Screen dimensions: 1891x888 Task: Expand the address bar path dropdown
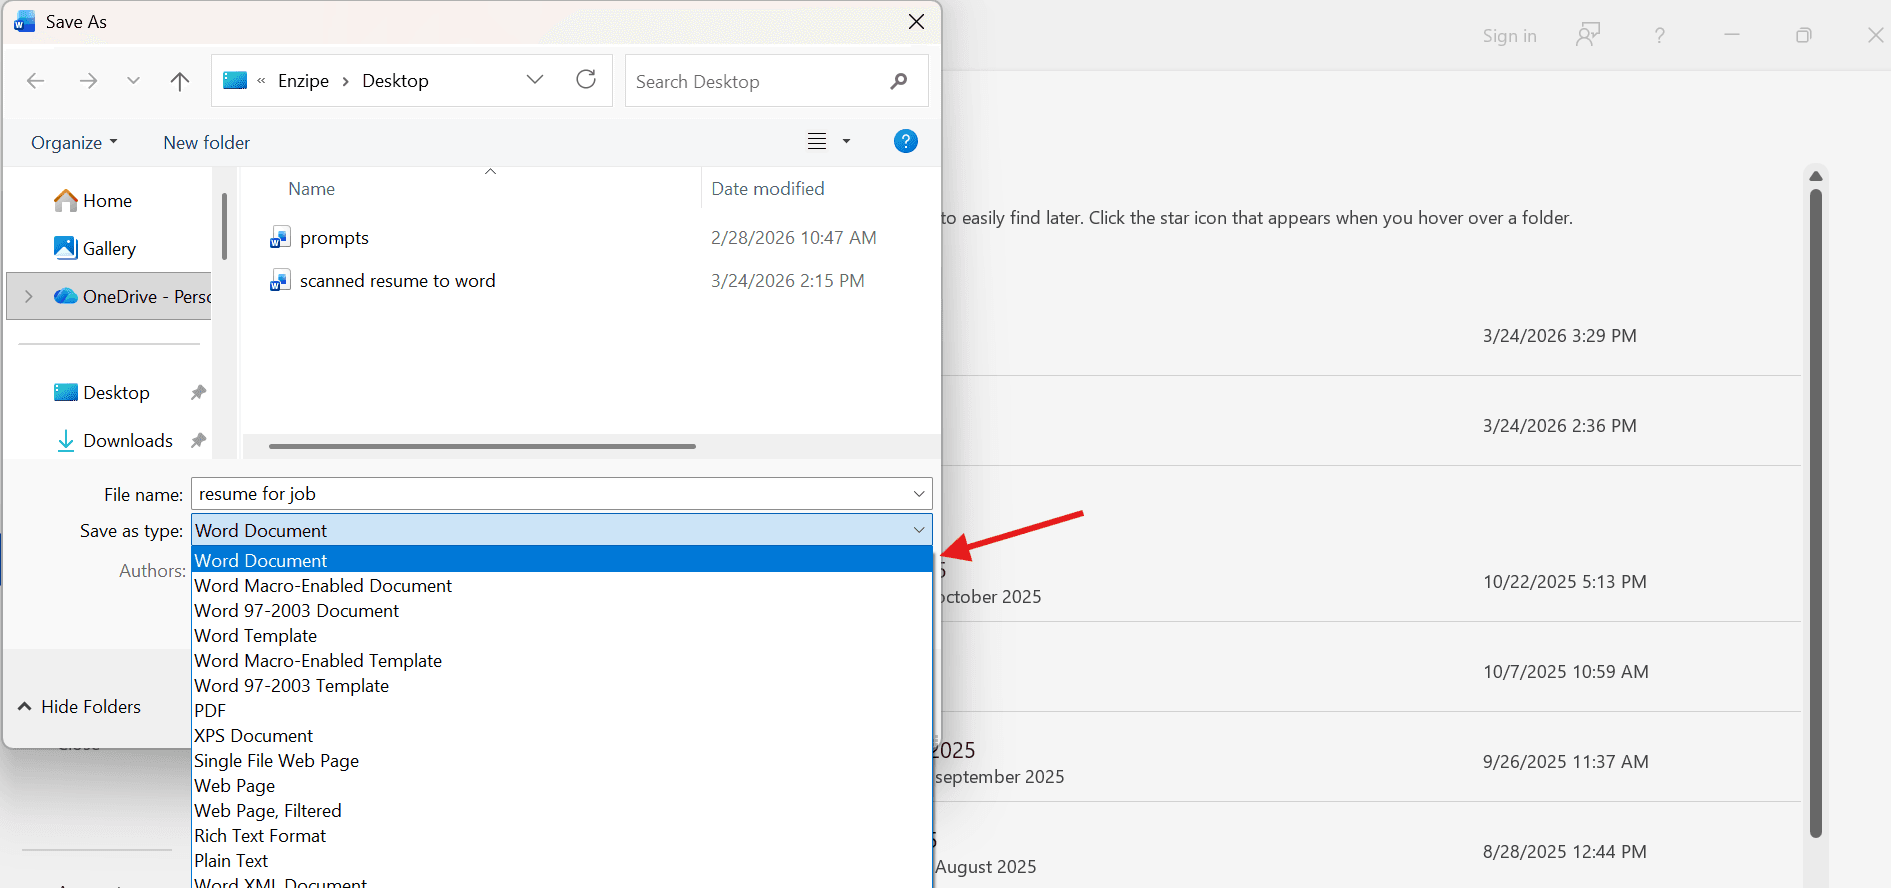(x=535, y=80)
